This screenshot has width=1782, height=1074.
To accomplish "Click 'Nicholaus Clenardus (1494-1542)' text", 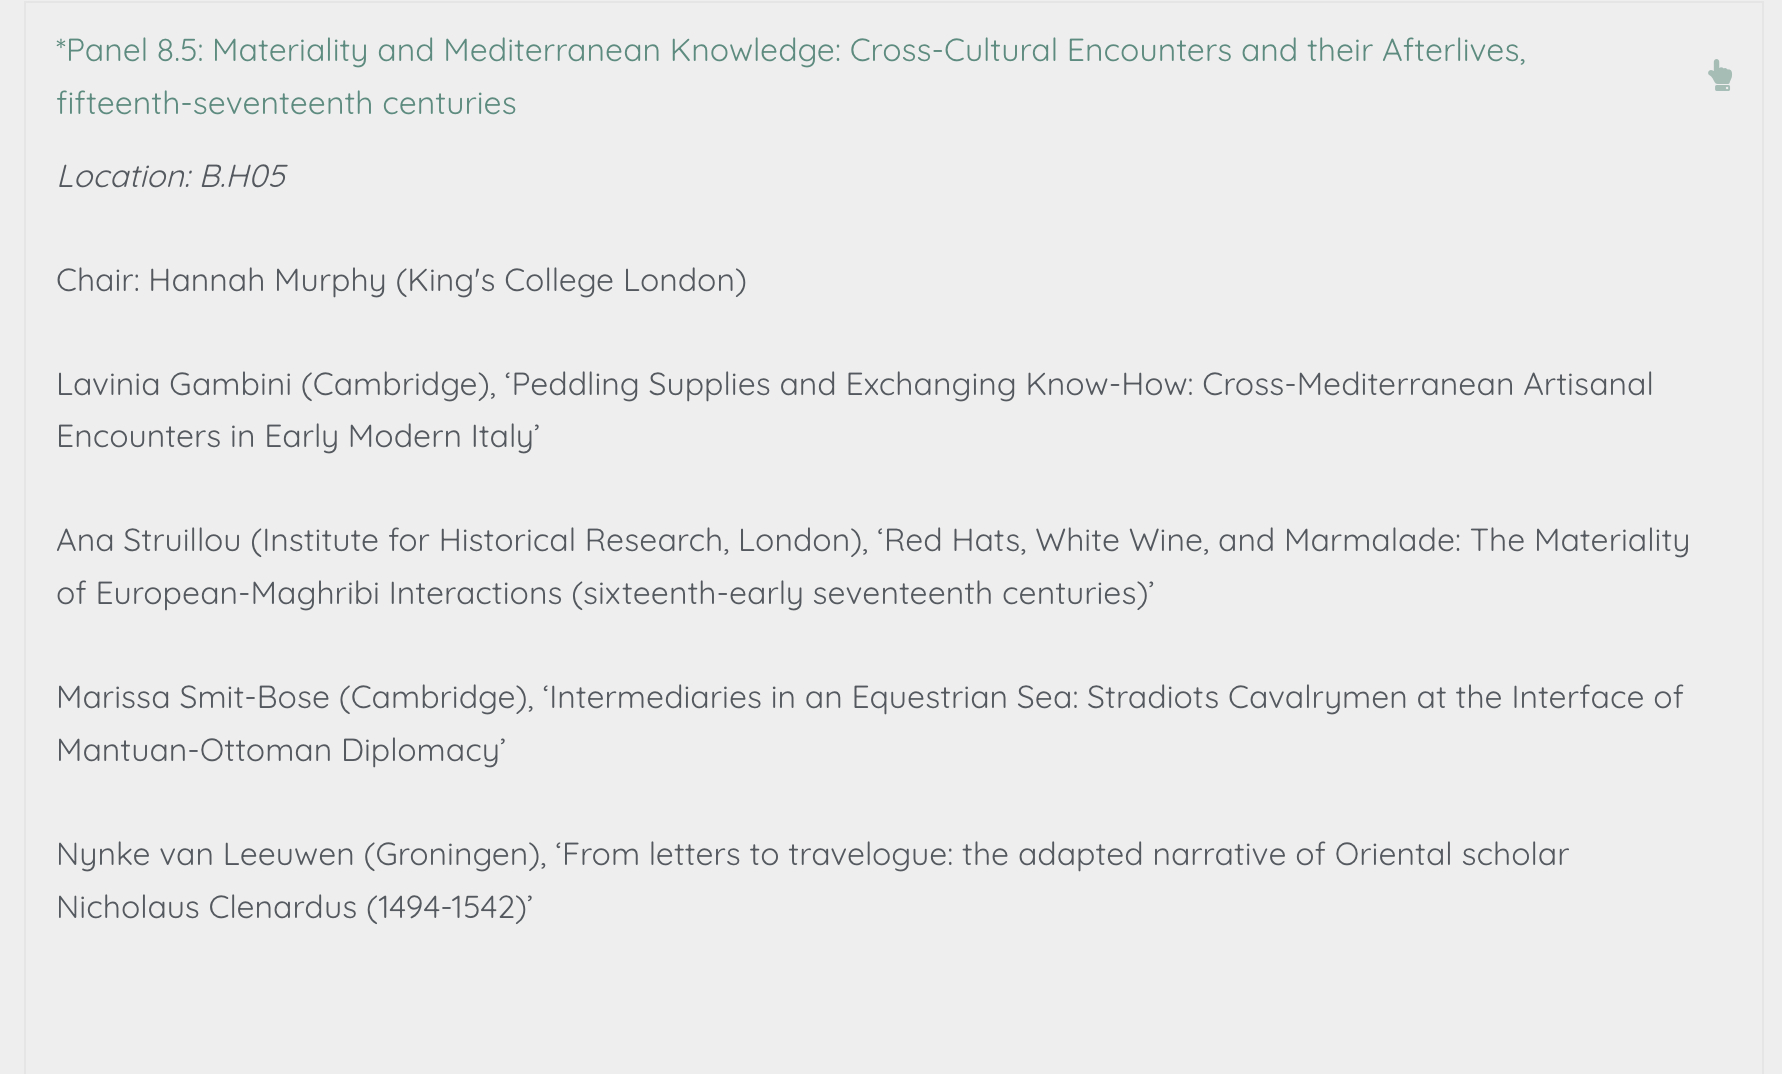I will [x=293, y=907].
